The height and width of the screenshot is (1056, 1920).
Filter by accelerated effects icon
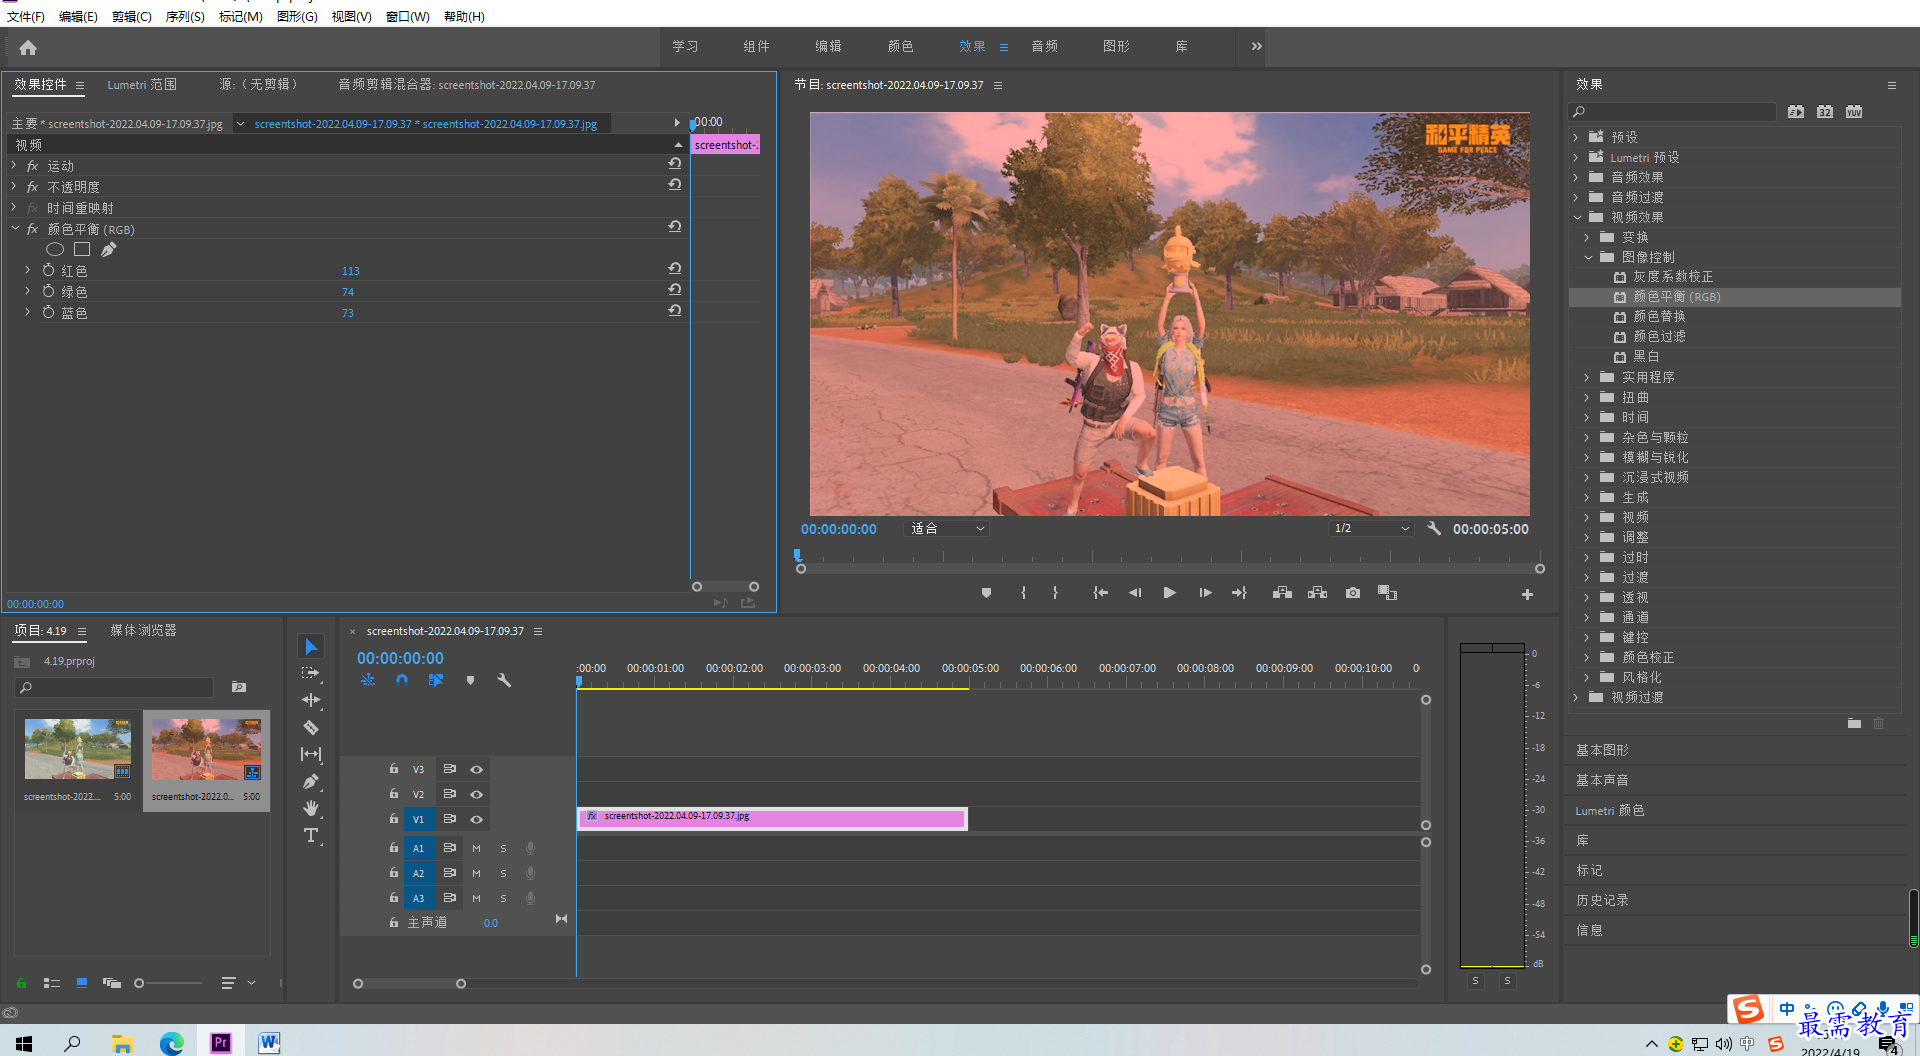[1796, 112]
